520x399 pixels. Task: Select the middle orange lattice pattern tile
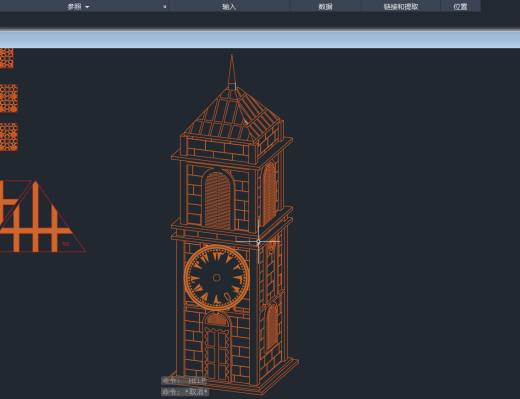[9, 98]
